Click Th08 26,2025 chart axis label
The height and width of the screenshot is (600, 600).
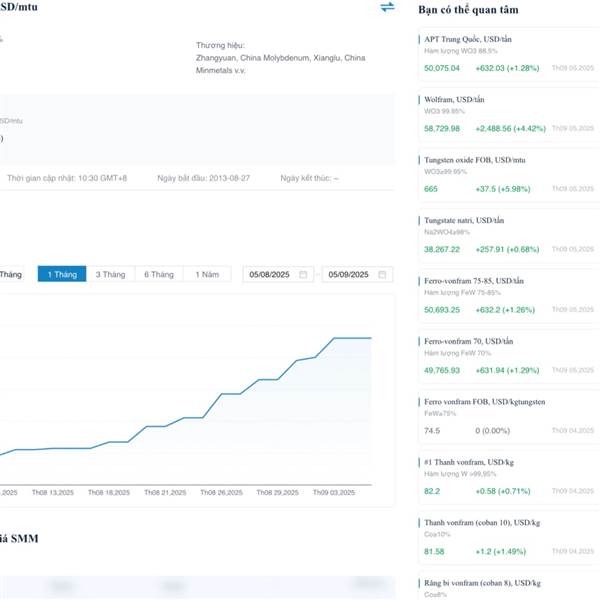tap(221, 492)
